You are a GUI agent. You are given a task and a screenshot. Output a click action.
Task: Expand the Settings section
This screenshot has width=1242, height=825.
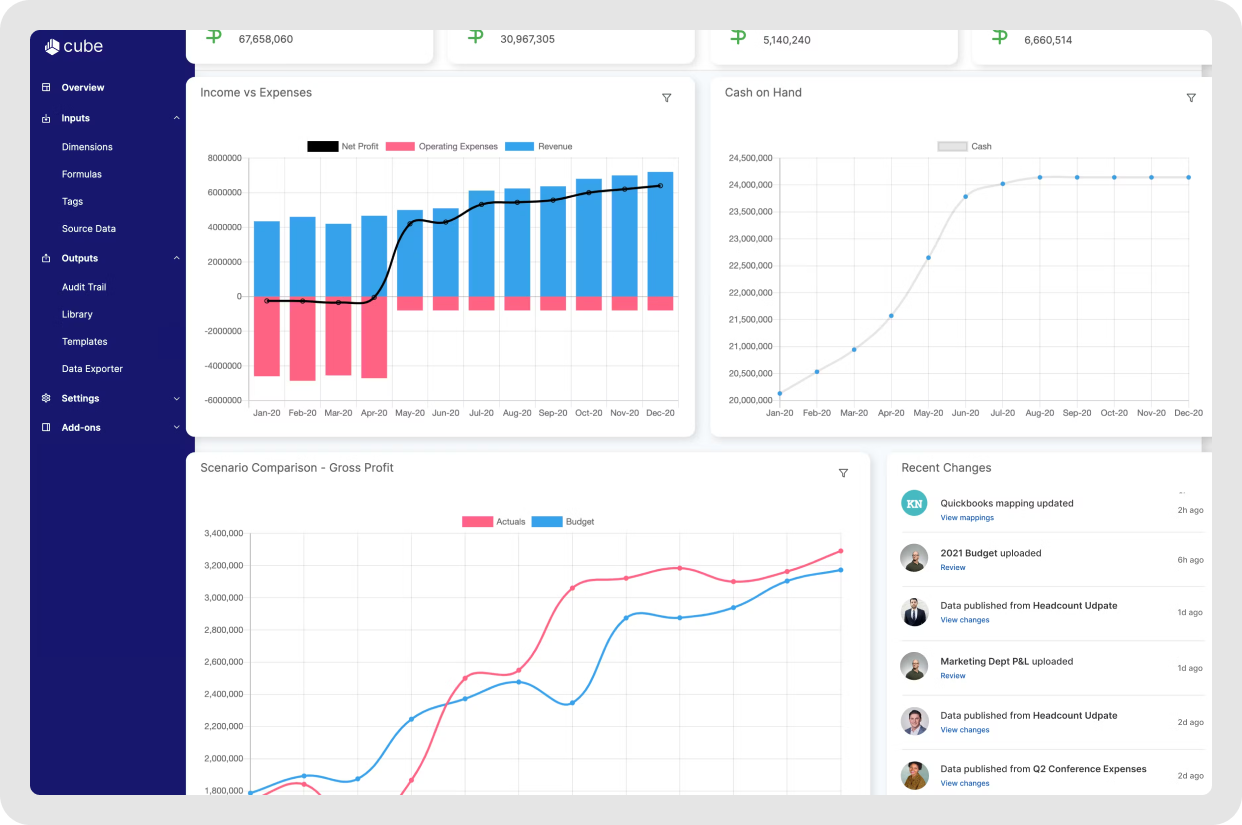click(x=177, y=398)
